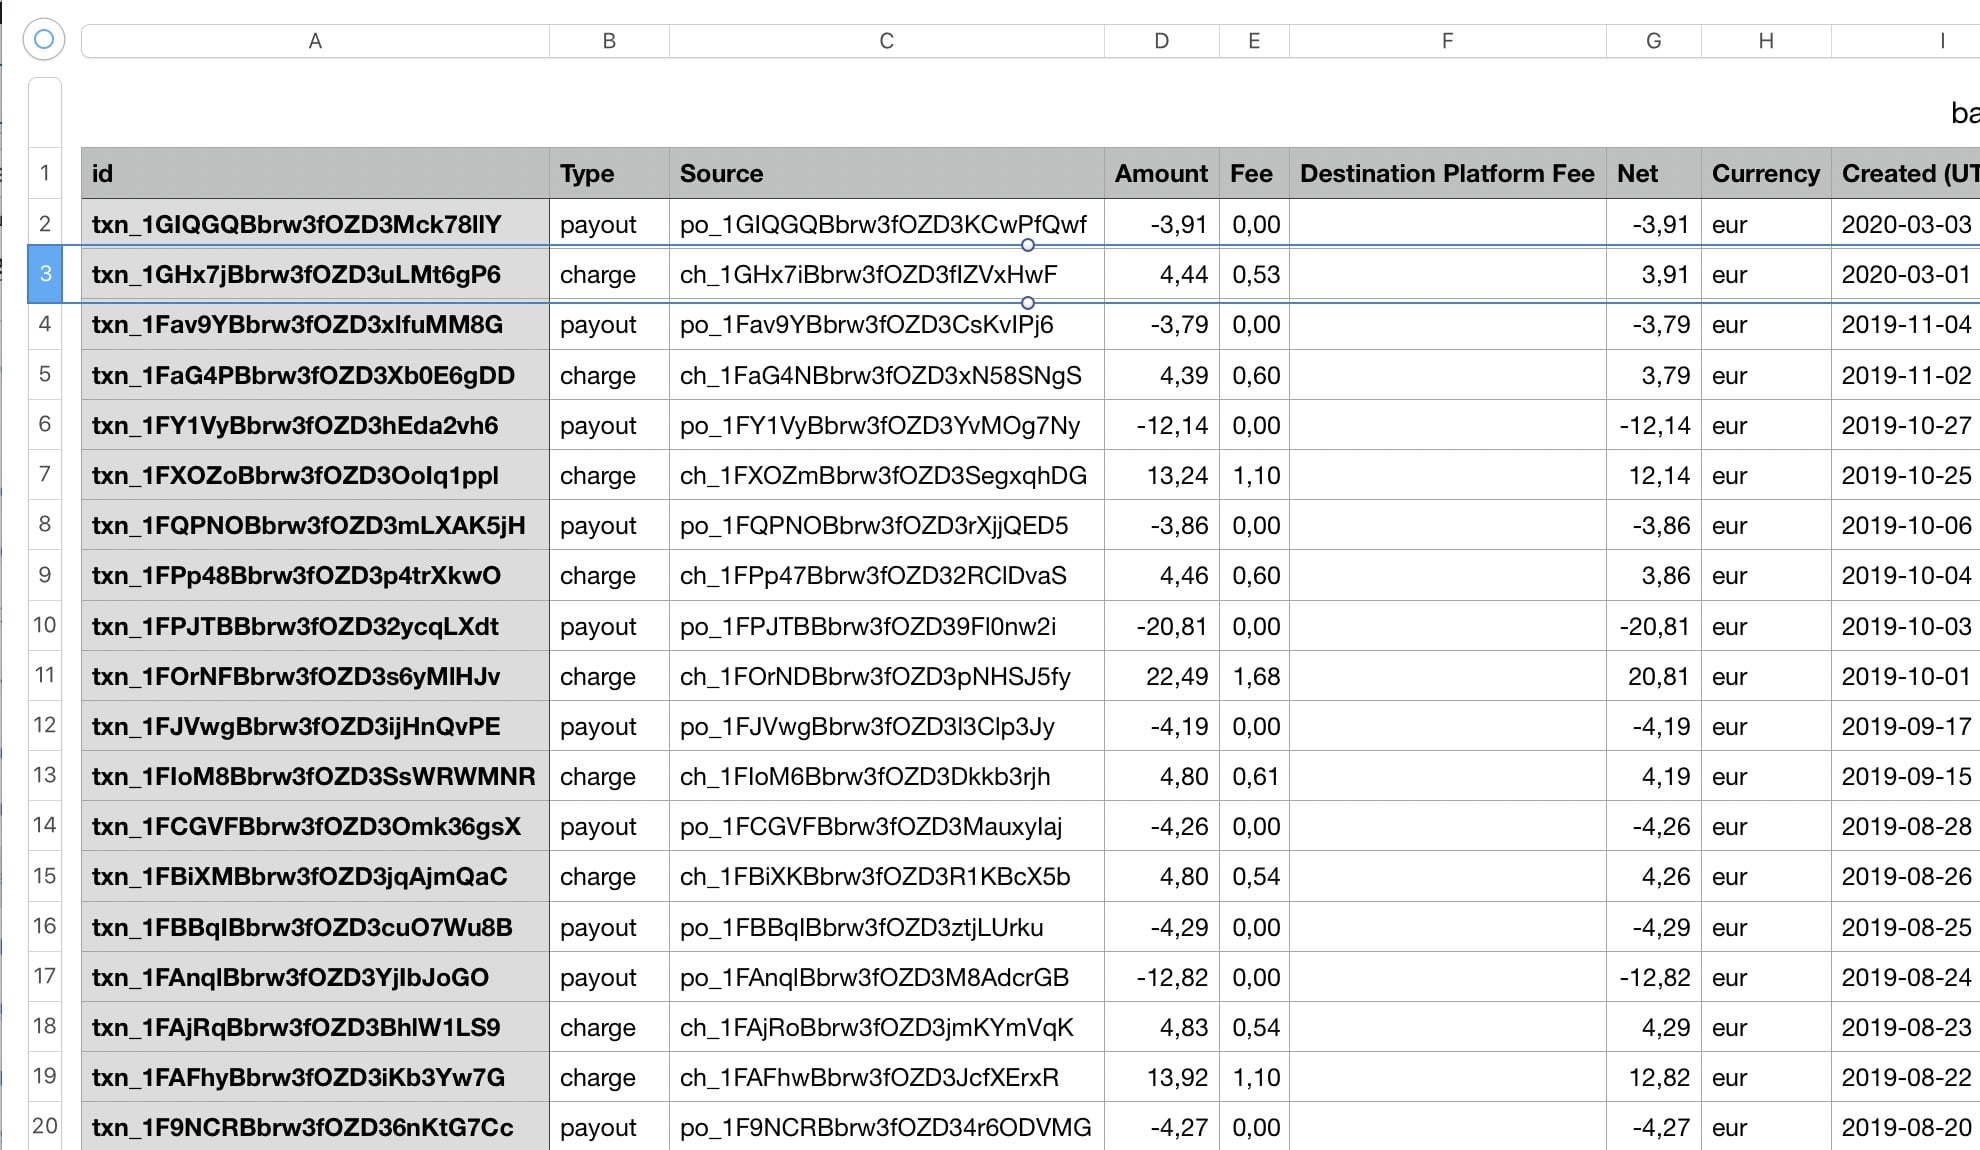Select row 10 header
Viewport: 1980px width, 1150px height.
click(x=45, y=626)
